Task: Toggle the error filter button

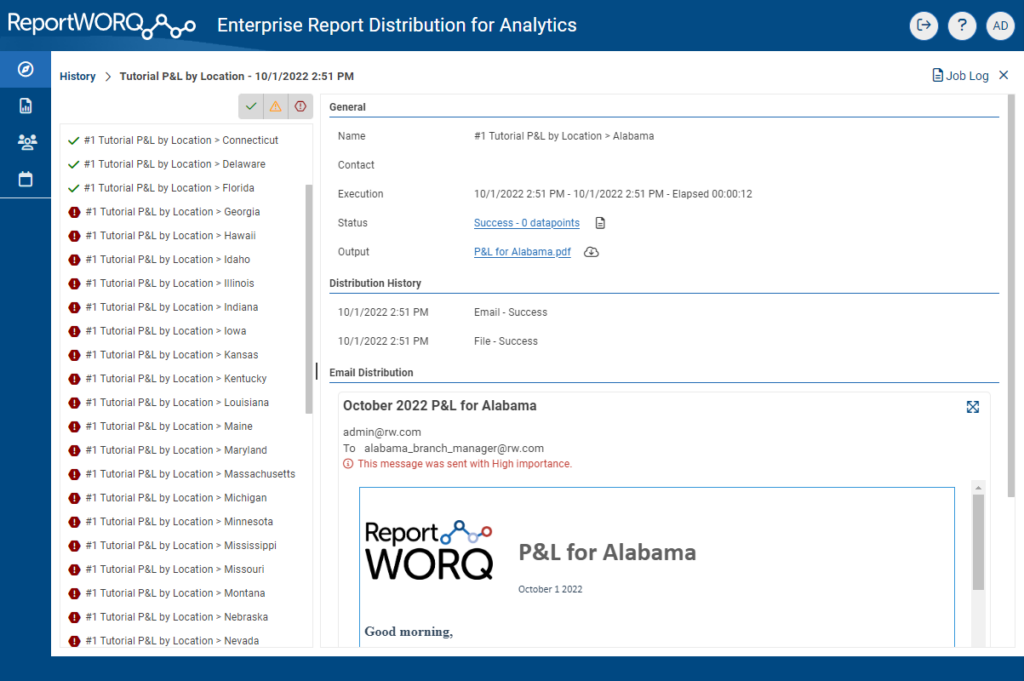Action: (x=300, y=106)
